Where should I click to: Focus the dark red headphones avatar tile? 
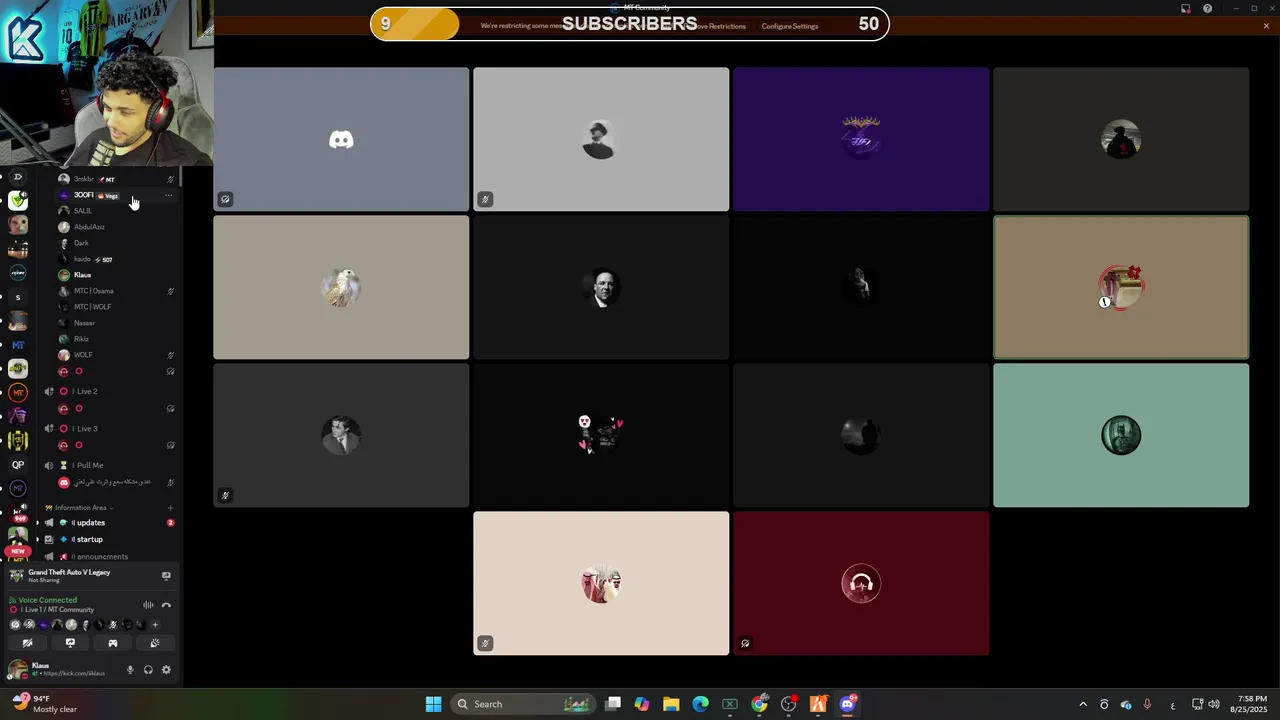click(x=861, y=584)
